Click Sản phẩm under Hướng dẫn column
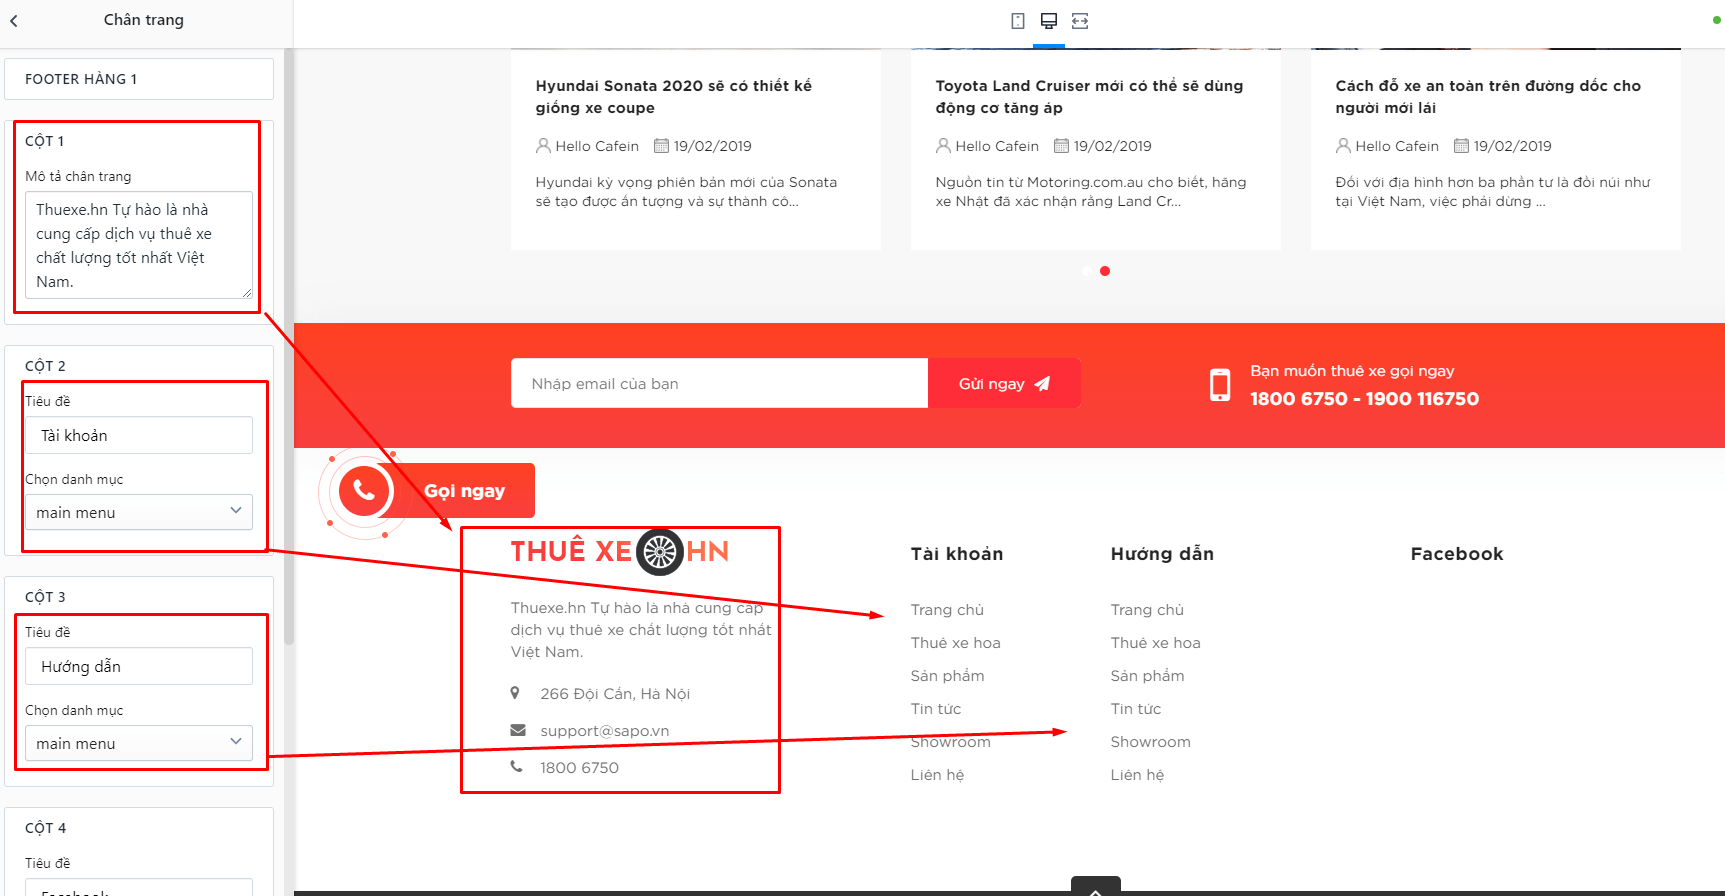 point(1147,676)
